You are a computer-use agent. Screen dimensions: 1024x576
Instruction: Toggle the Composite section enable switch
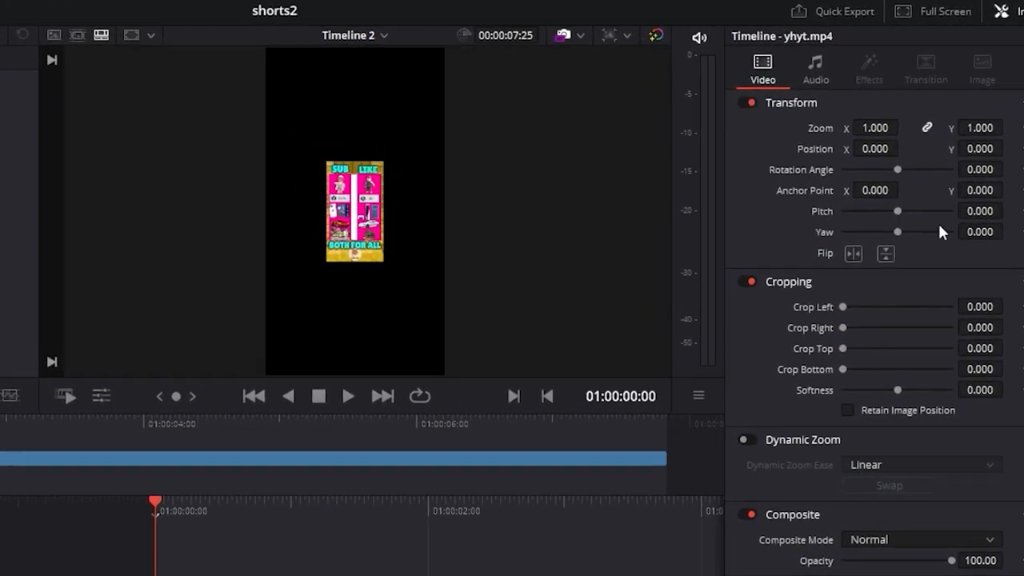(748, 515)
